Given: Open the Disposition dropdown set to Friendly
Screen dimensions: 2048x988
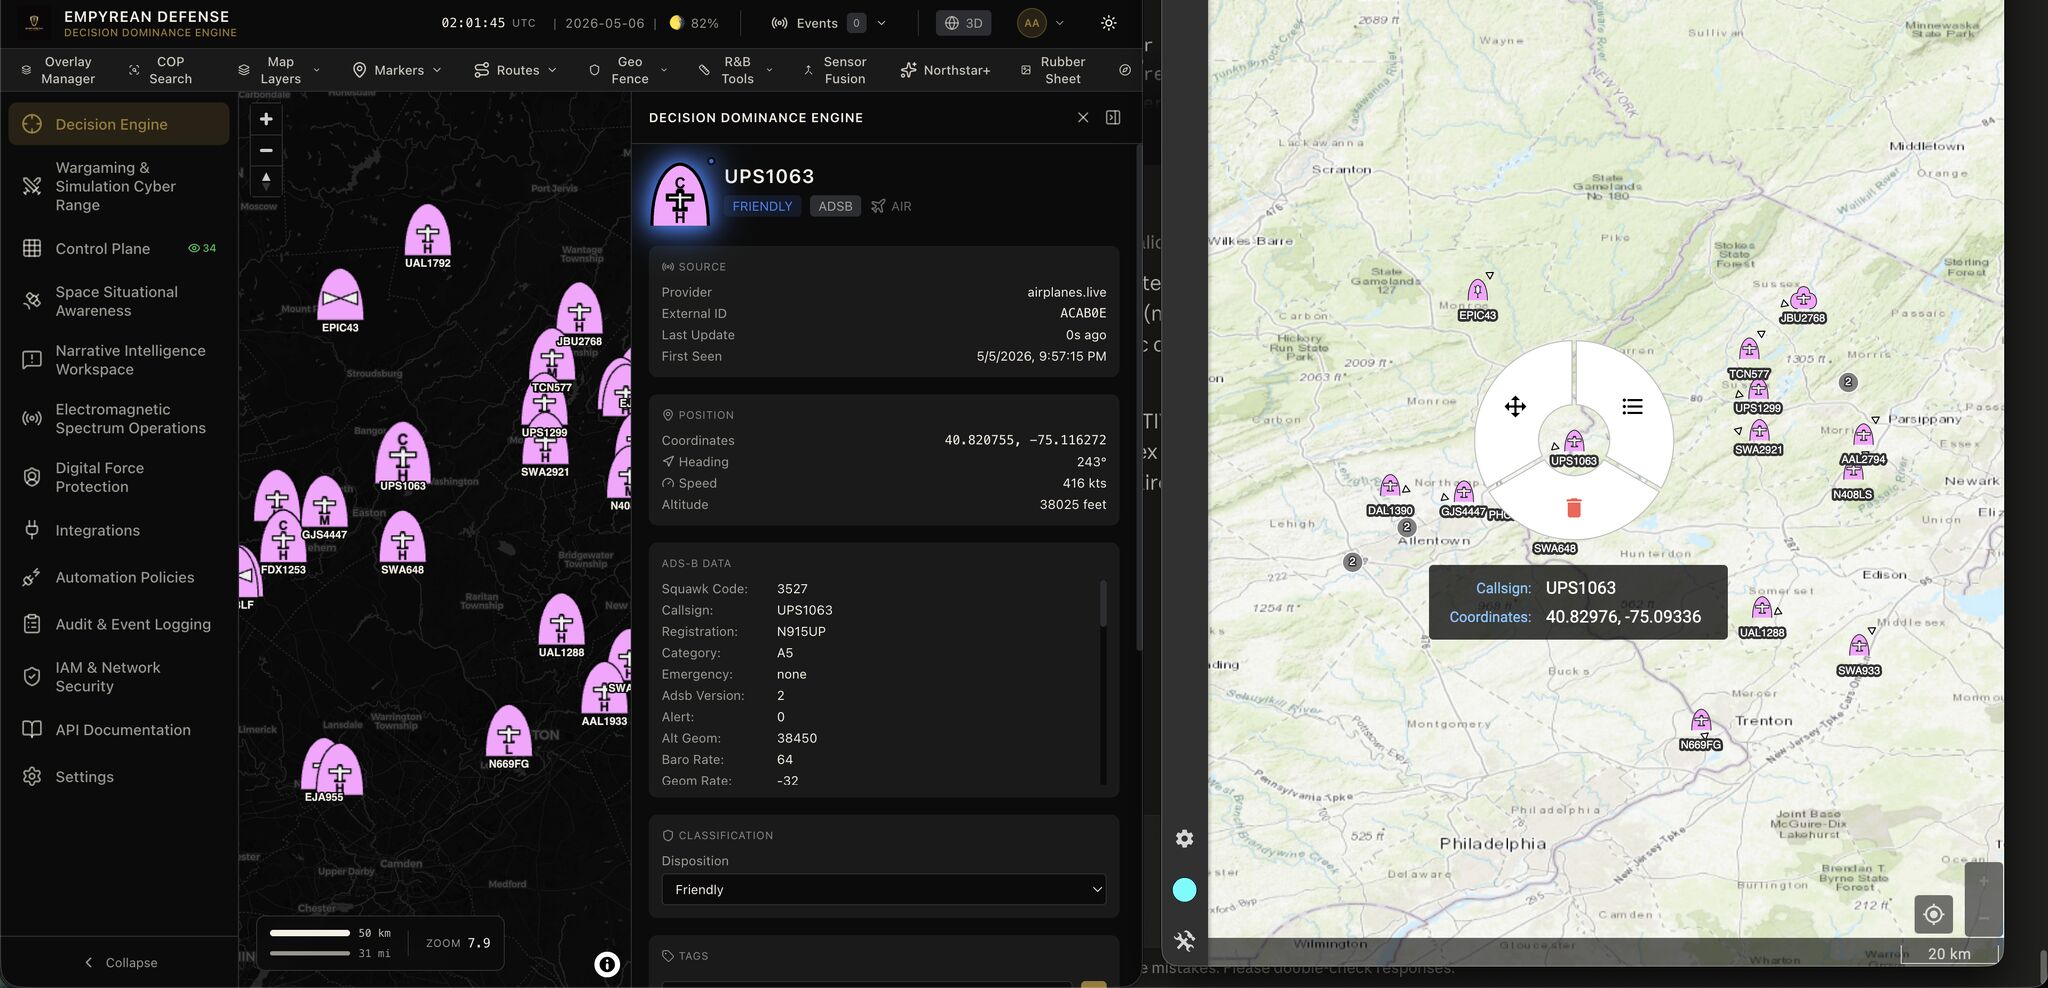Looking at the screenshot, I should [884, 889].
